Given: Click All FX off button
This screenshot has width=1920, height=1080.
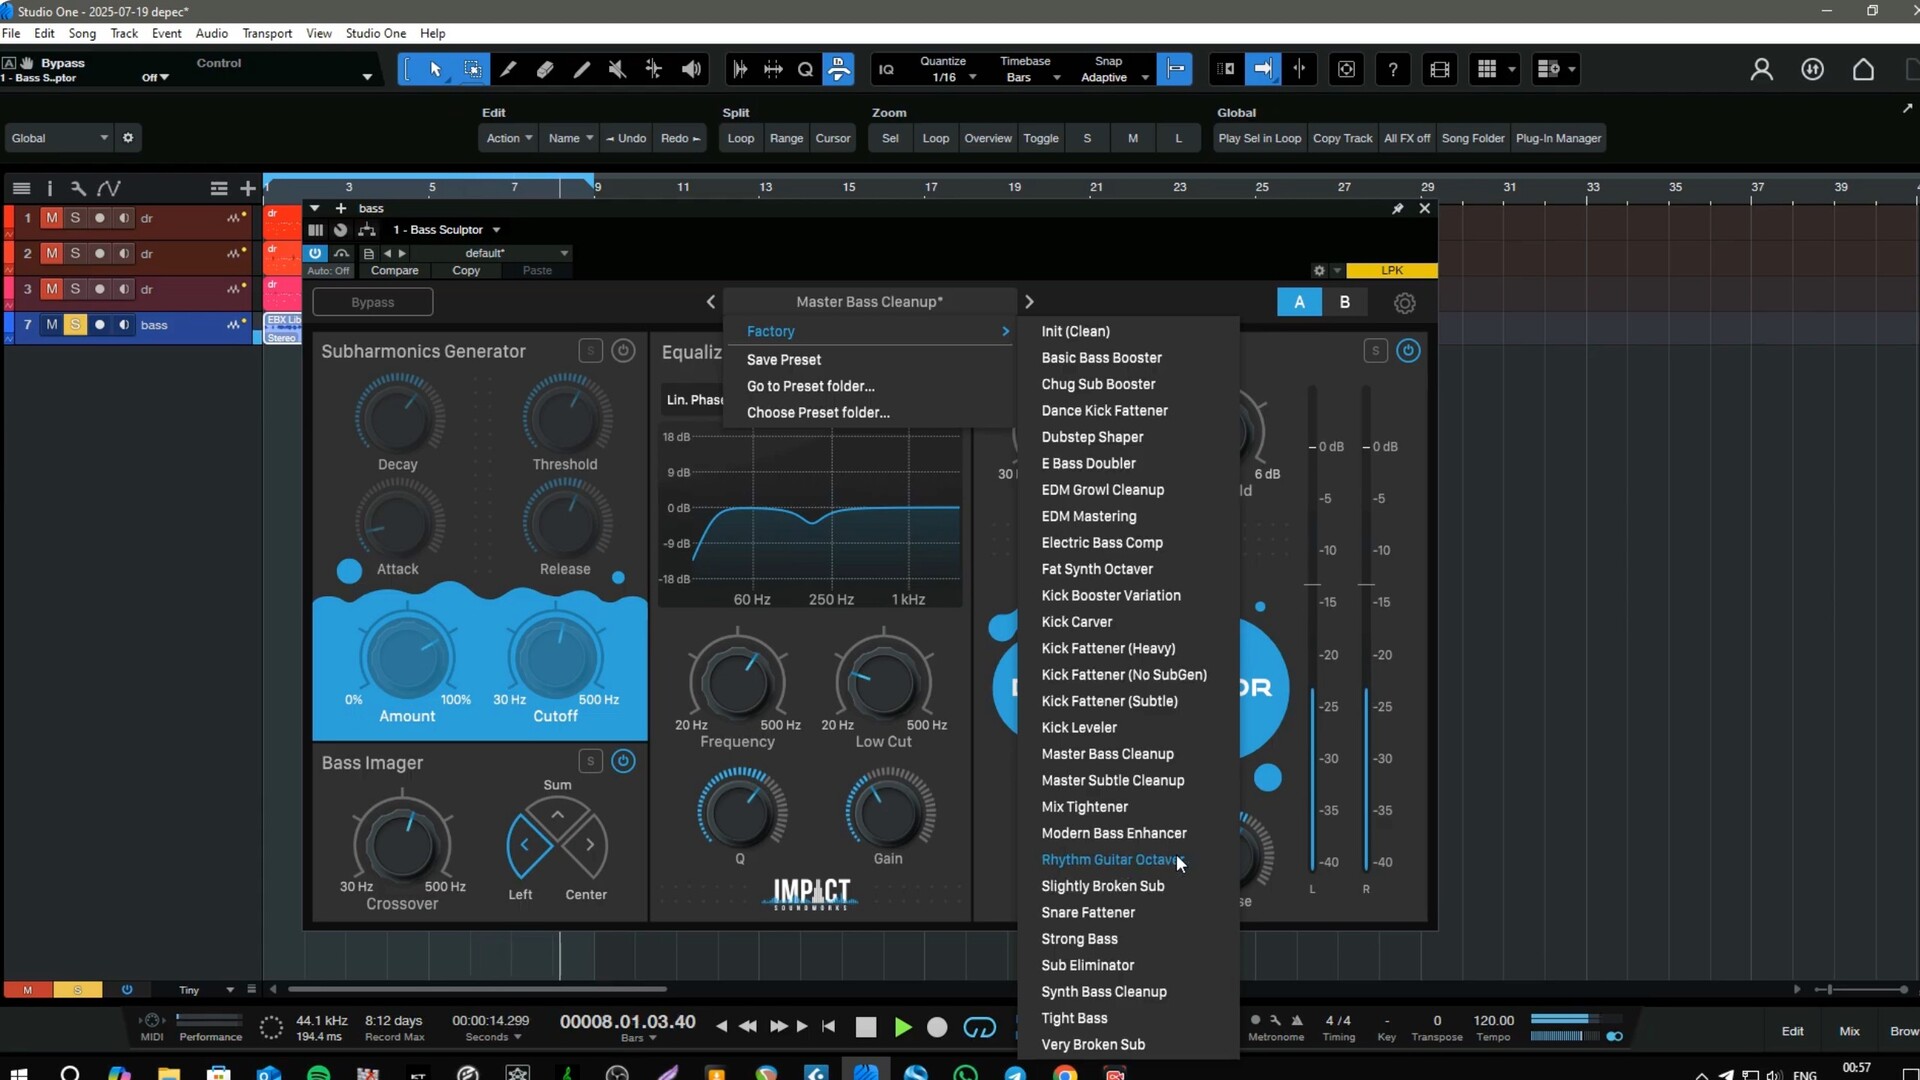Looking at the screenshot, I should (x=1407, y=138).
